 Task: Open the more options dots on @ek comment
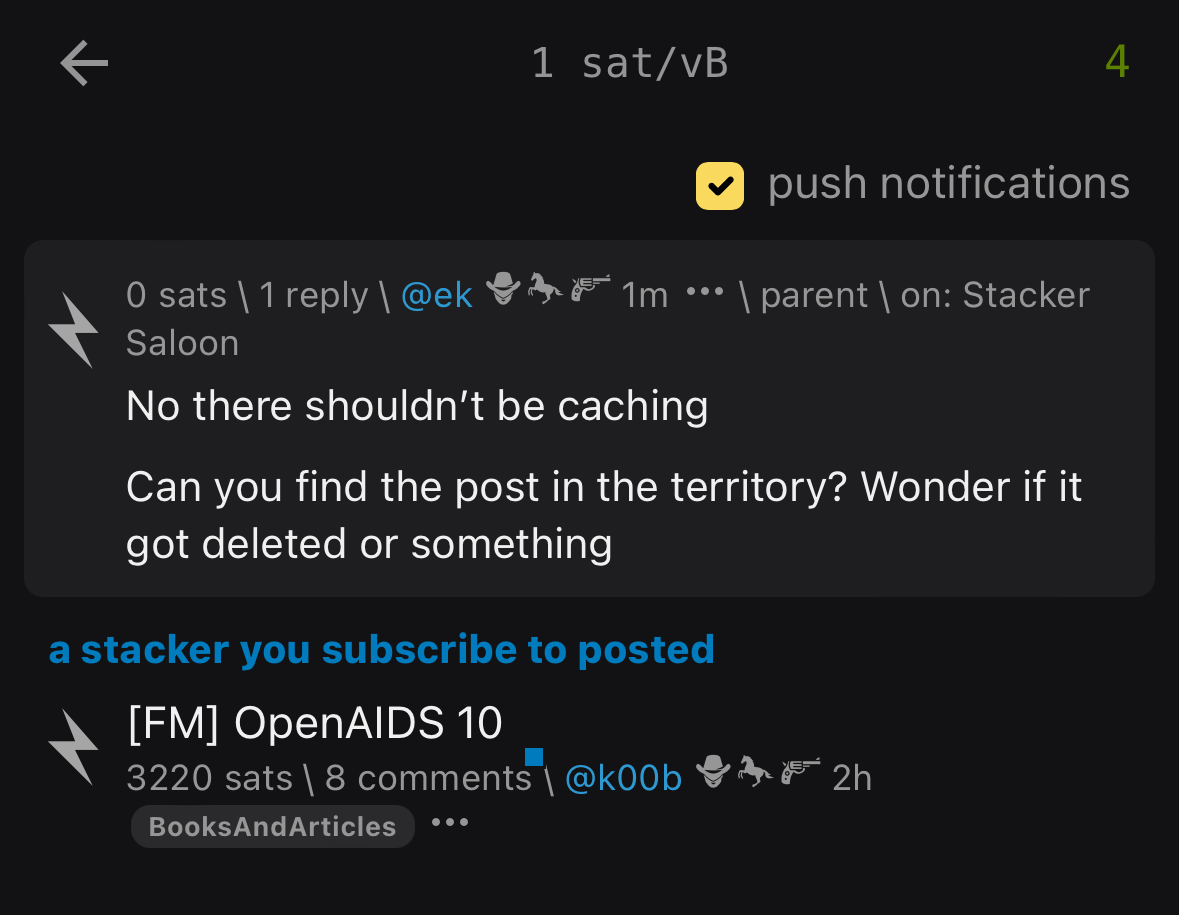point(705,291)
